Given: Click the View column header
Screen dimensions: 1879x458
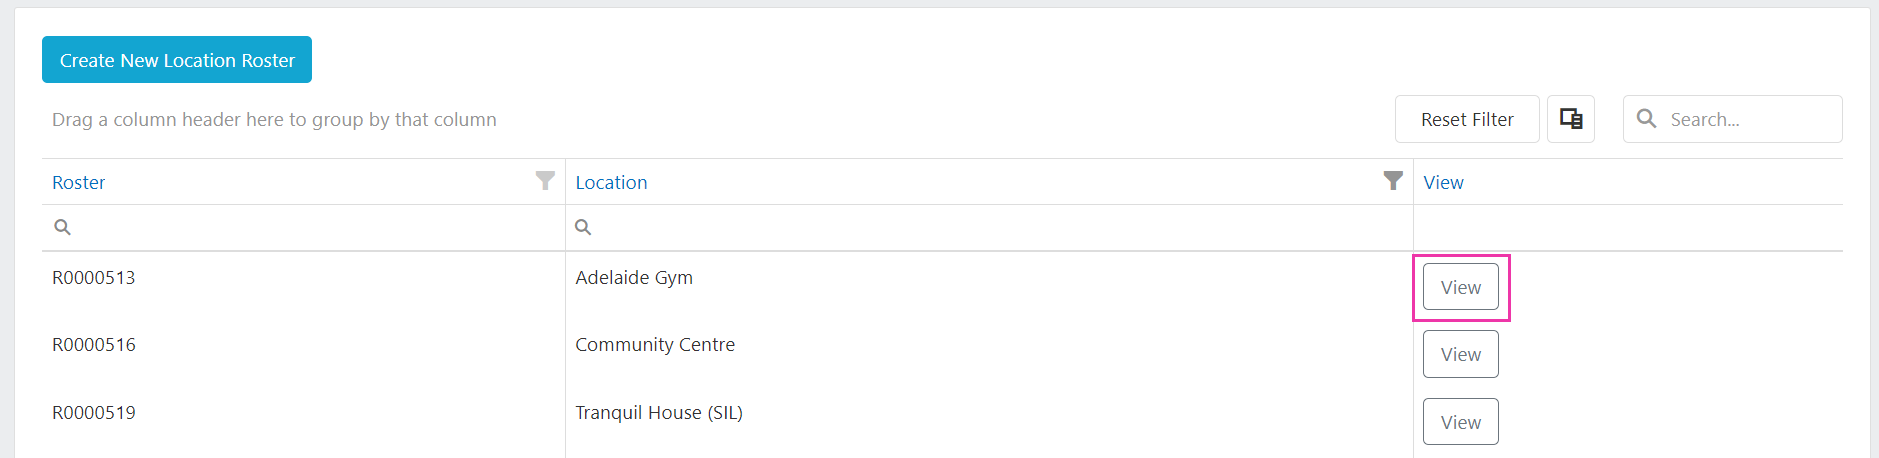Looking at the screenshot, I should [x=1443, y=182].
